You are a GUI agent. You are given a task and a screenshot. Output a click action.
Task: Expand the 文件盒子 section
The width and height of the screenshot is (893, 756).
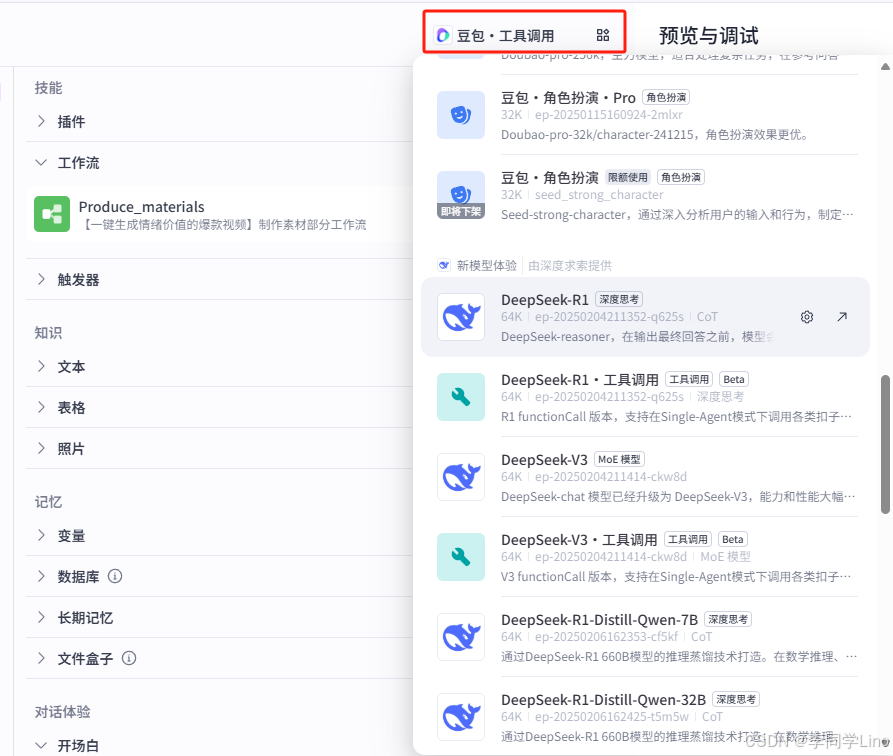tap(41, 659)
